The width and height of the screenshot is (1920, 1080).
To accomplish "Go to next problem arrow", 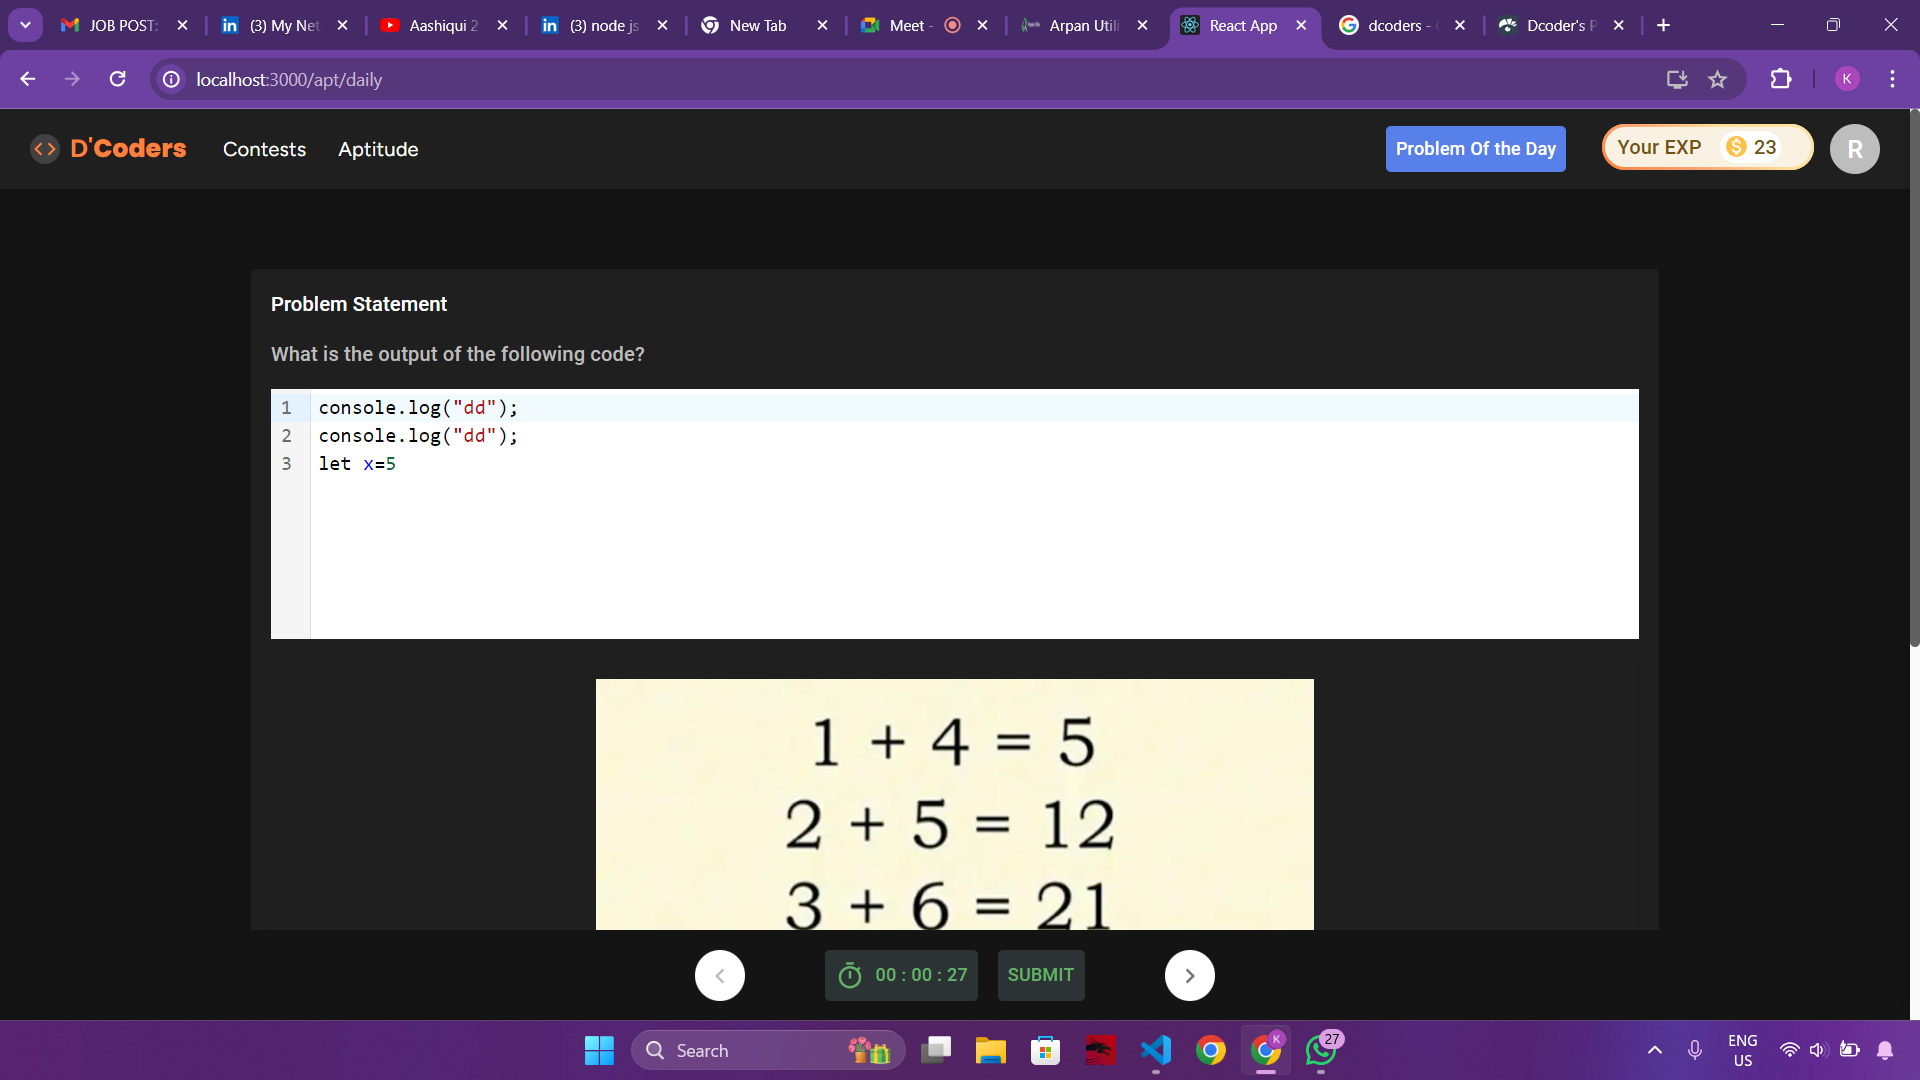I will [x=1189, y=975].
